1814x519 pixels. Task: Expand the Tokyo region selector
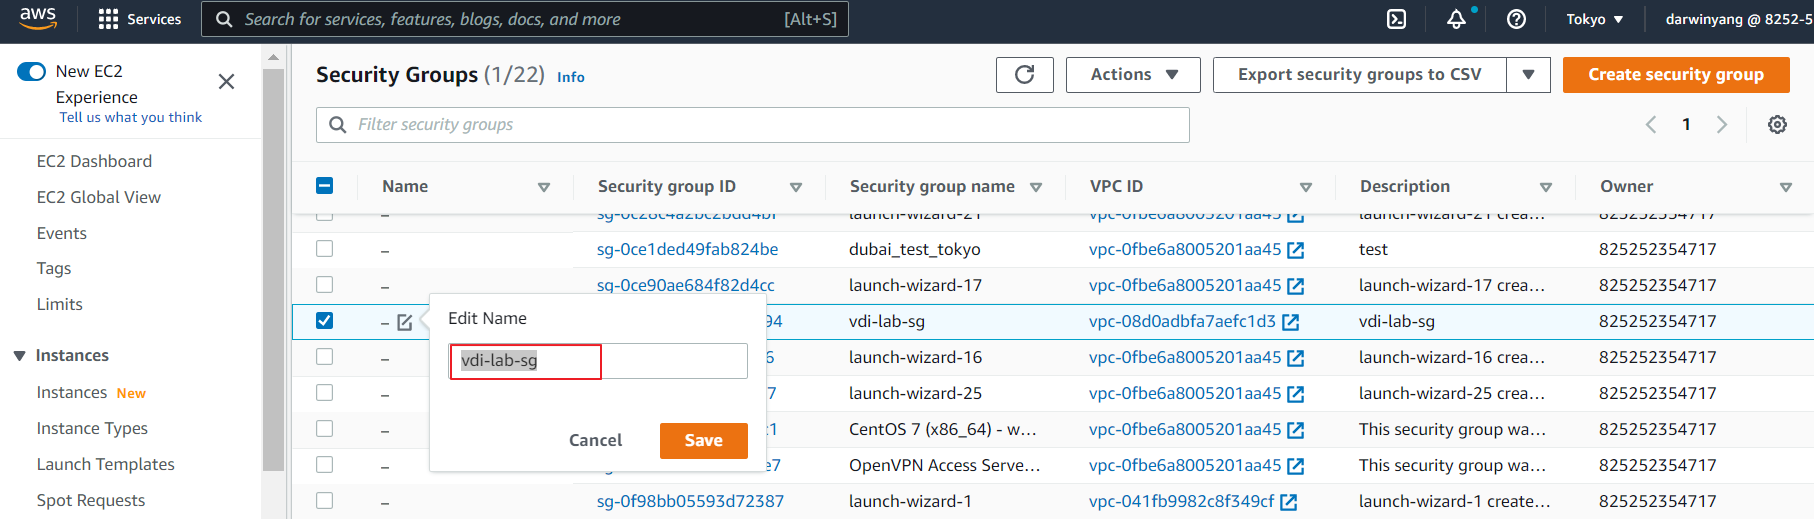(x=1594, y=19)
